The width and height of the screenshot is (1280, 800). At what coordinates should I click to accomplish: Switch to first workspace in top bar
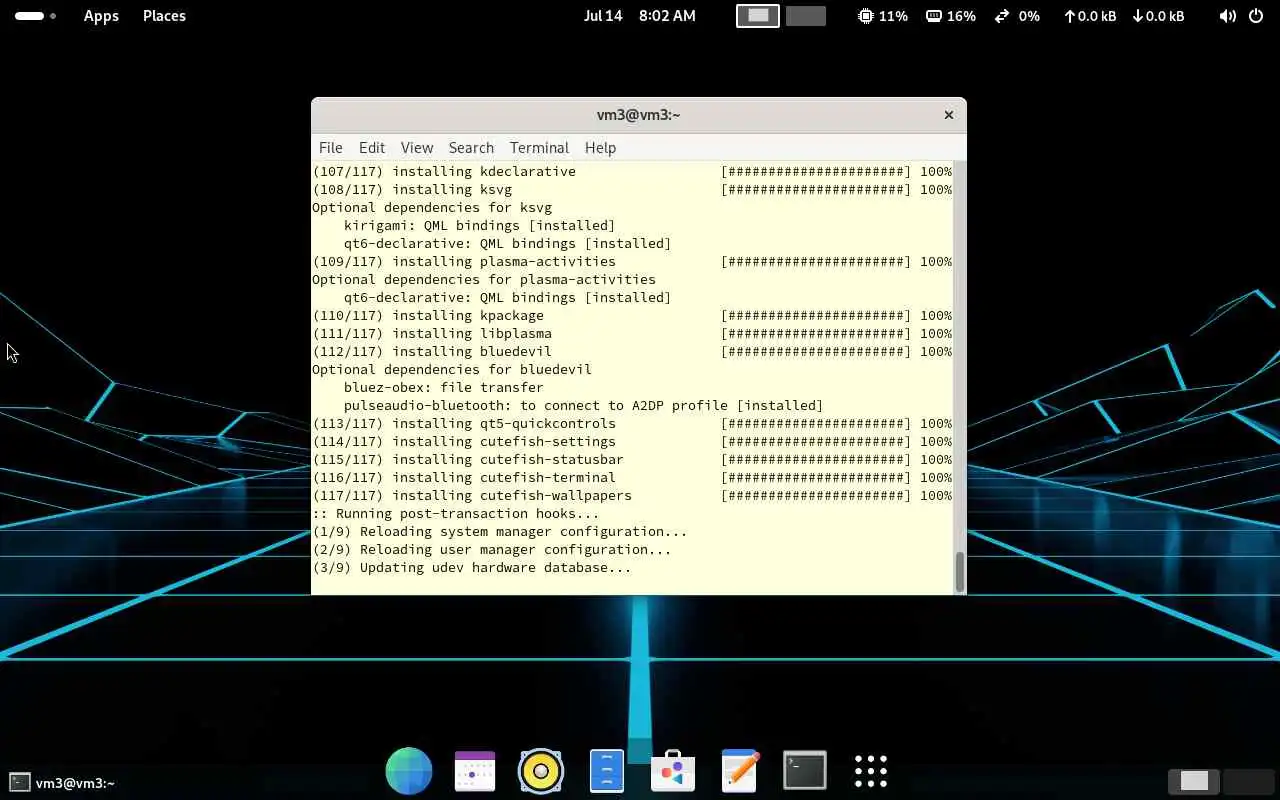pyautogui.click(x=758, y=16)
